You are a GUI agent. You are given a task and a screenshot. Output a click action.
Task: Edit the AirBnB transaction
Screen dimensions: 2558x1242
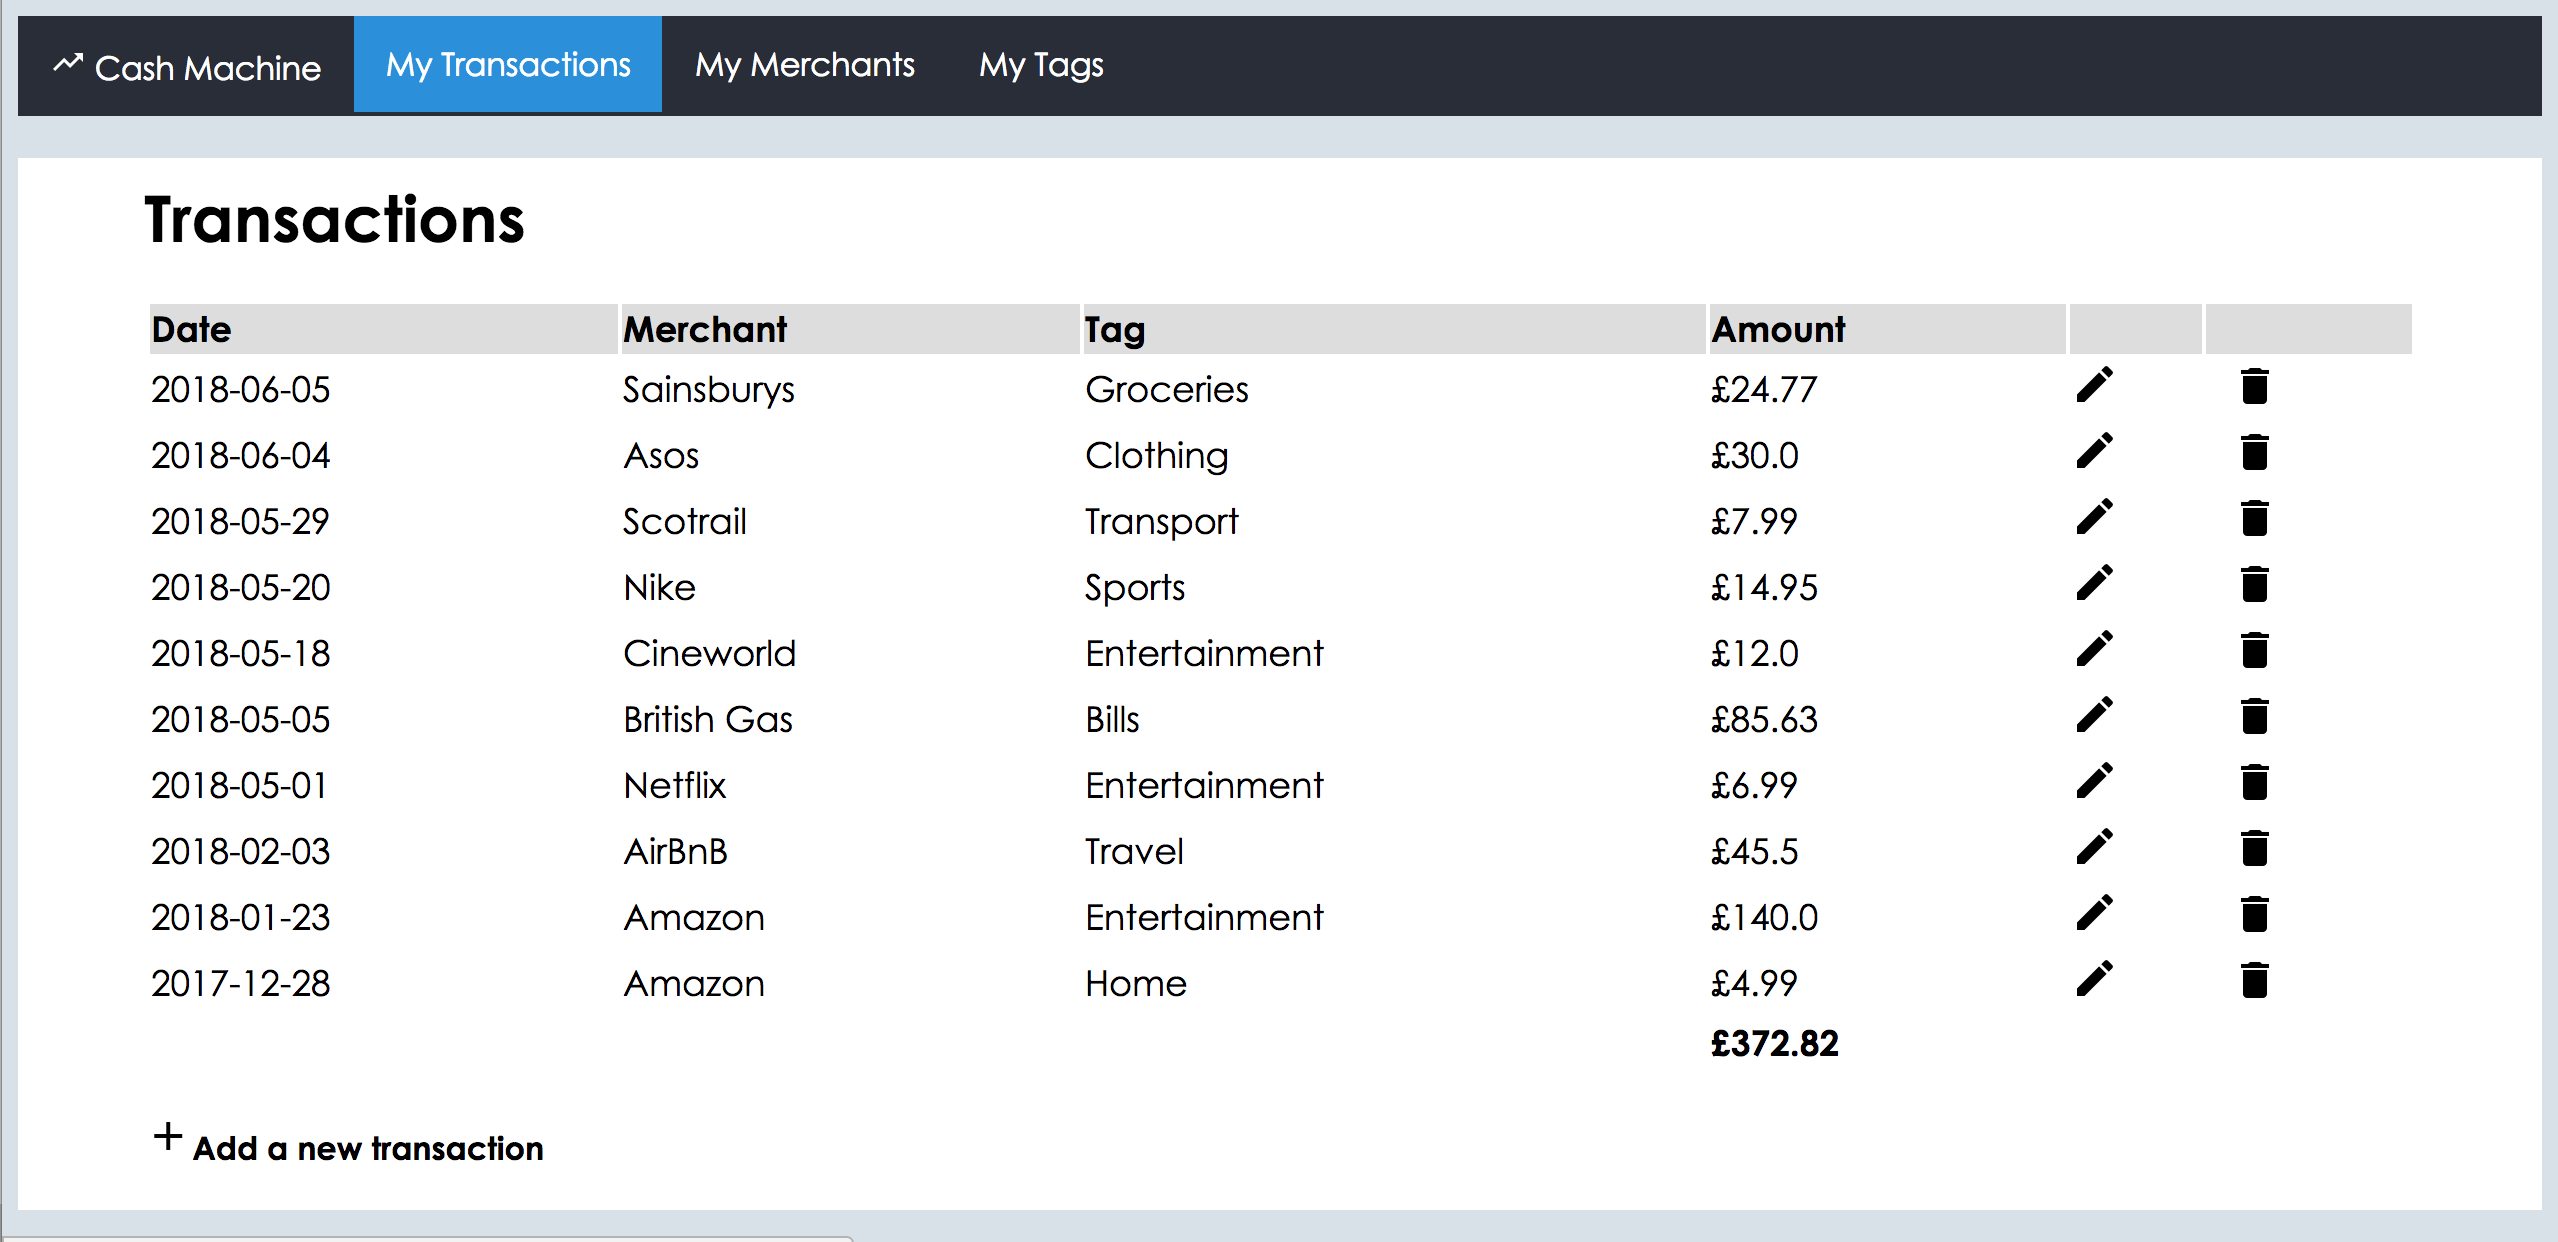[x=2094, y=847]
